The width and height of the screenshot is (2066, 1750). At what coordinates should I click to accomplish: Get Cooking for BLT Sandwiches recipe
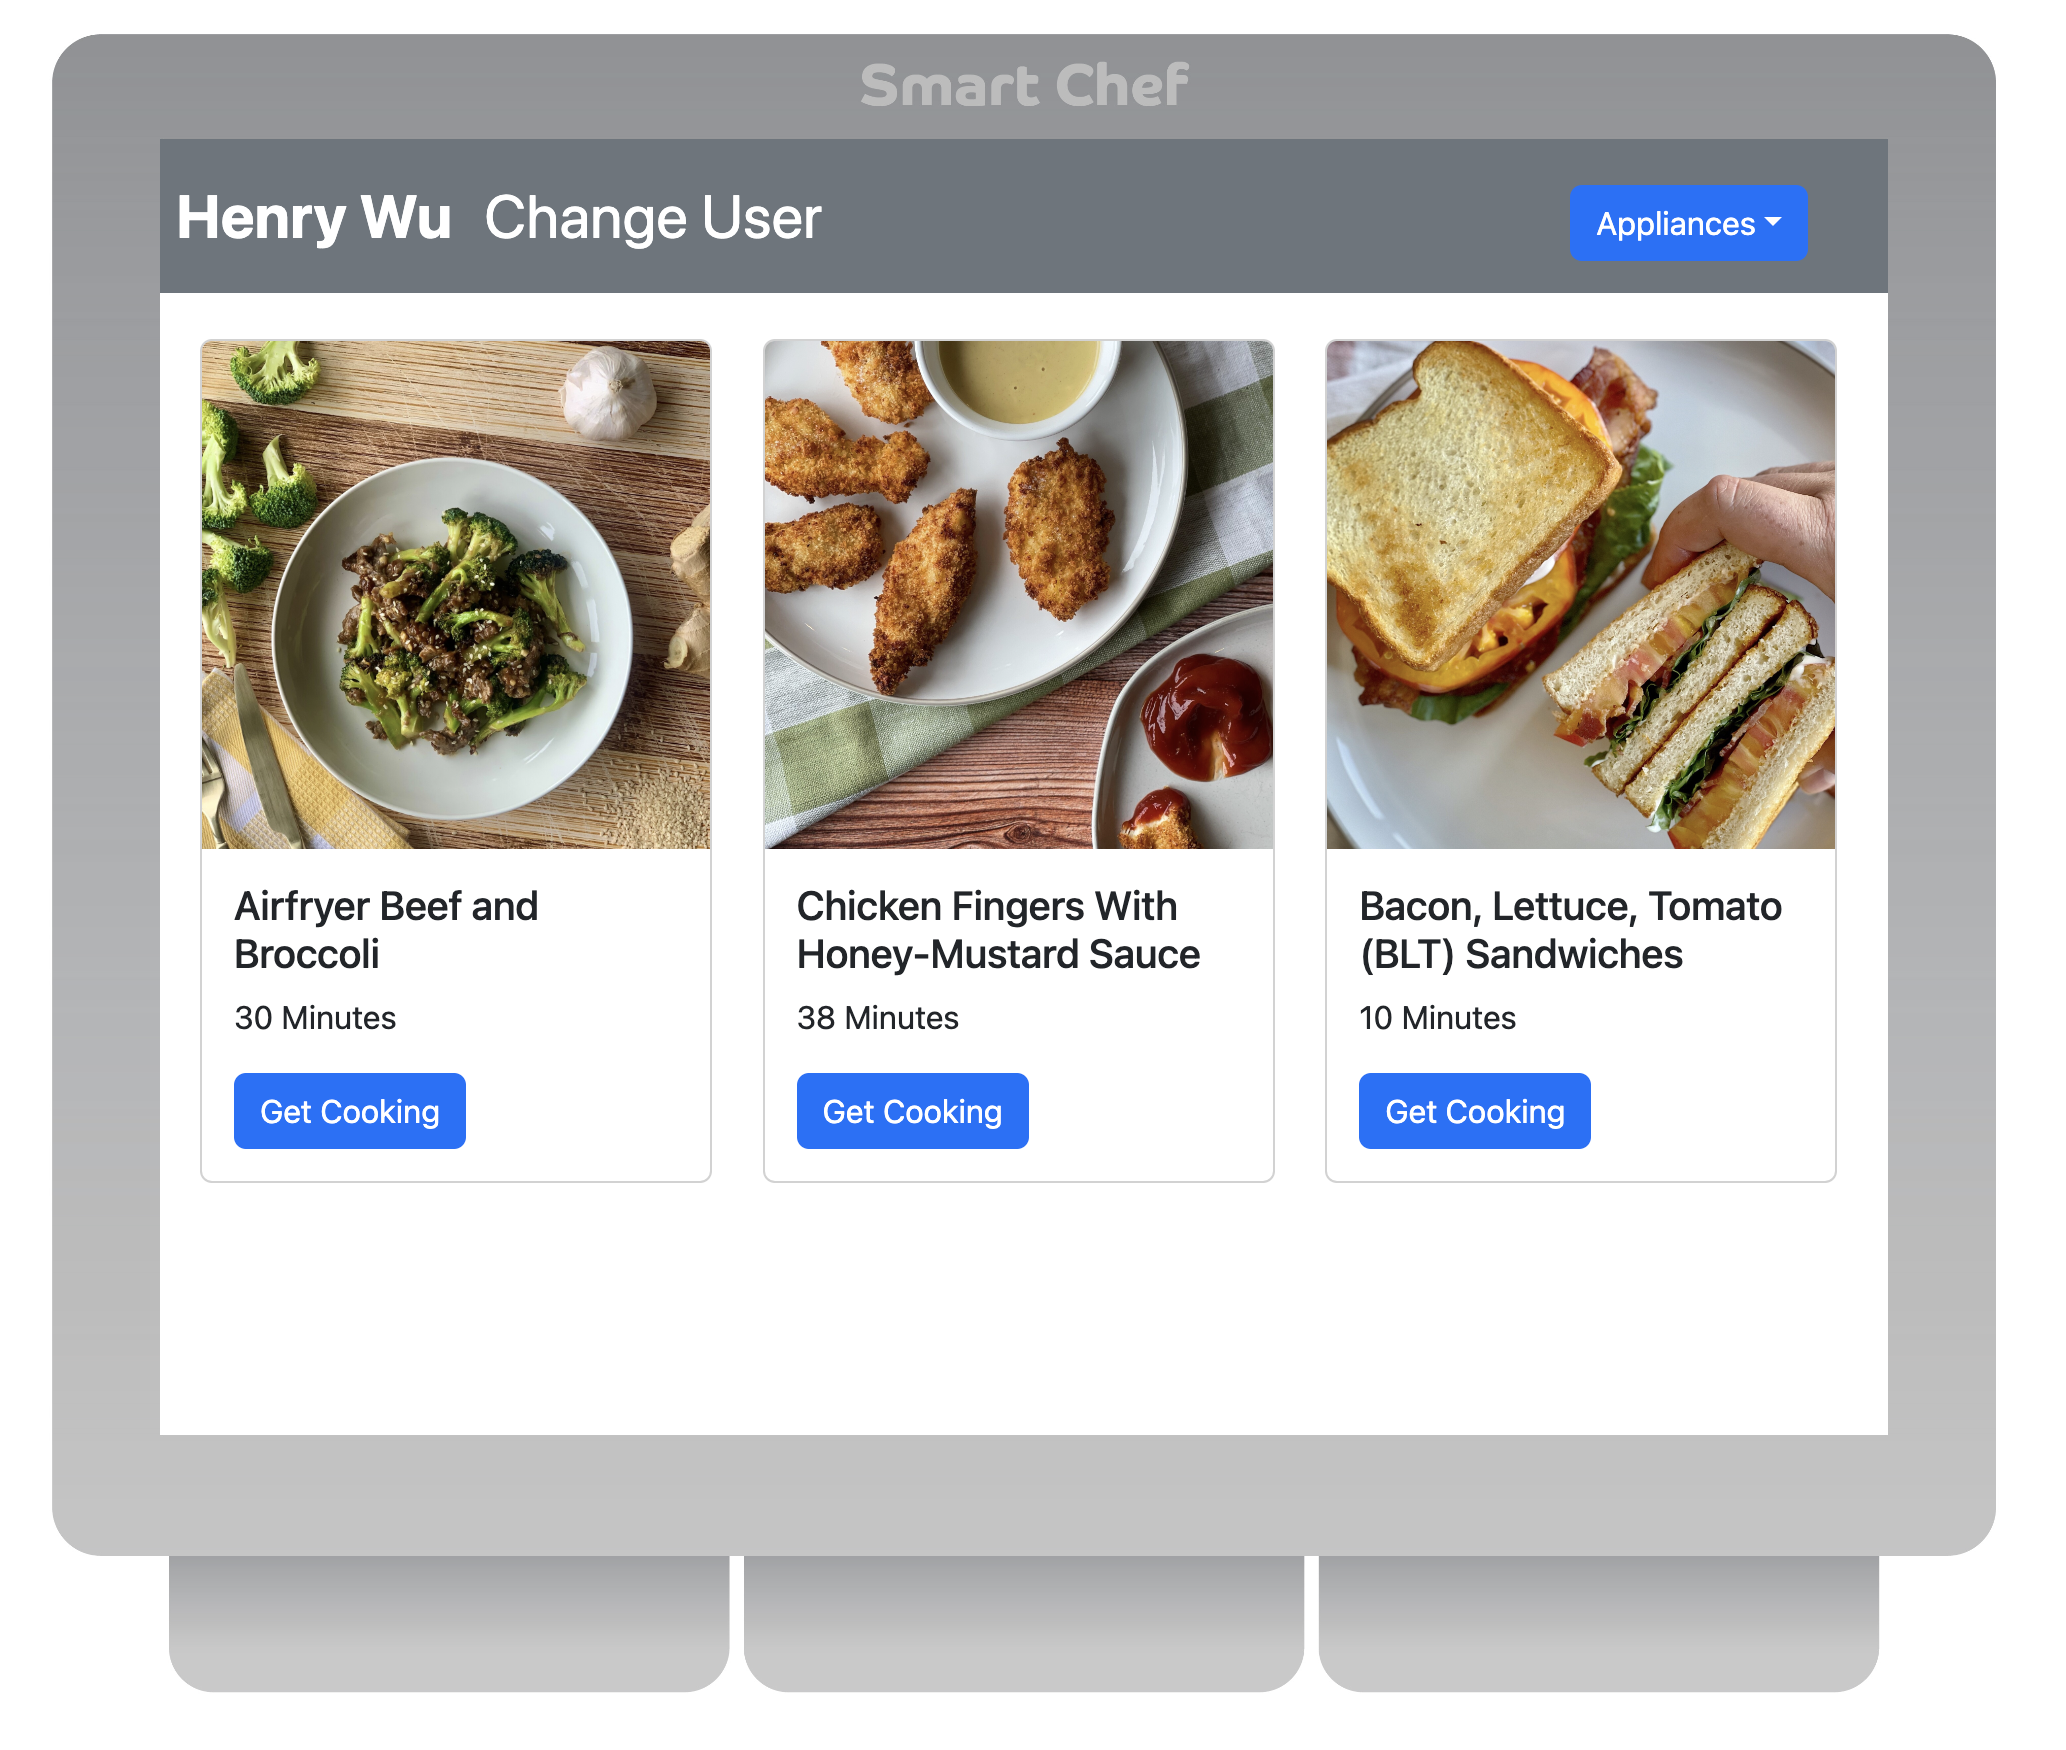click(x=1475, y=1111)
